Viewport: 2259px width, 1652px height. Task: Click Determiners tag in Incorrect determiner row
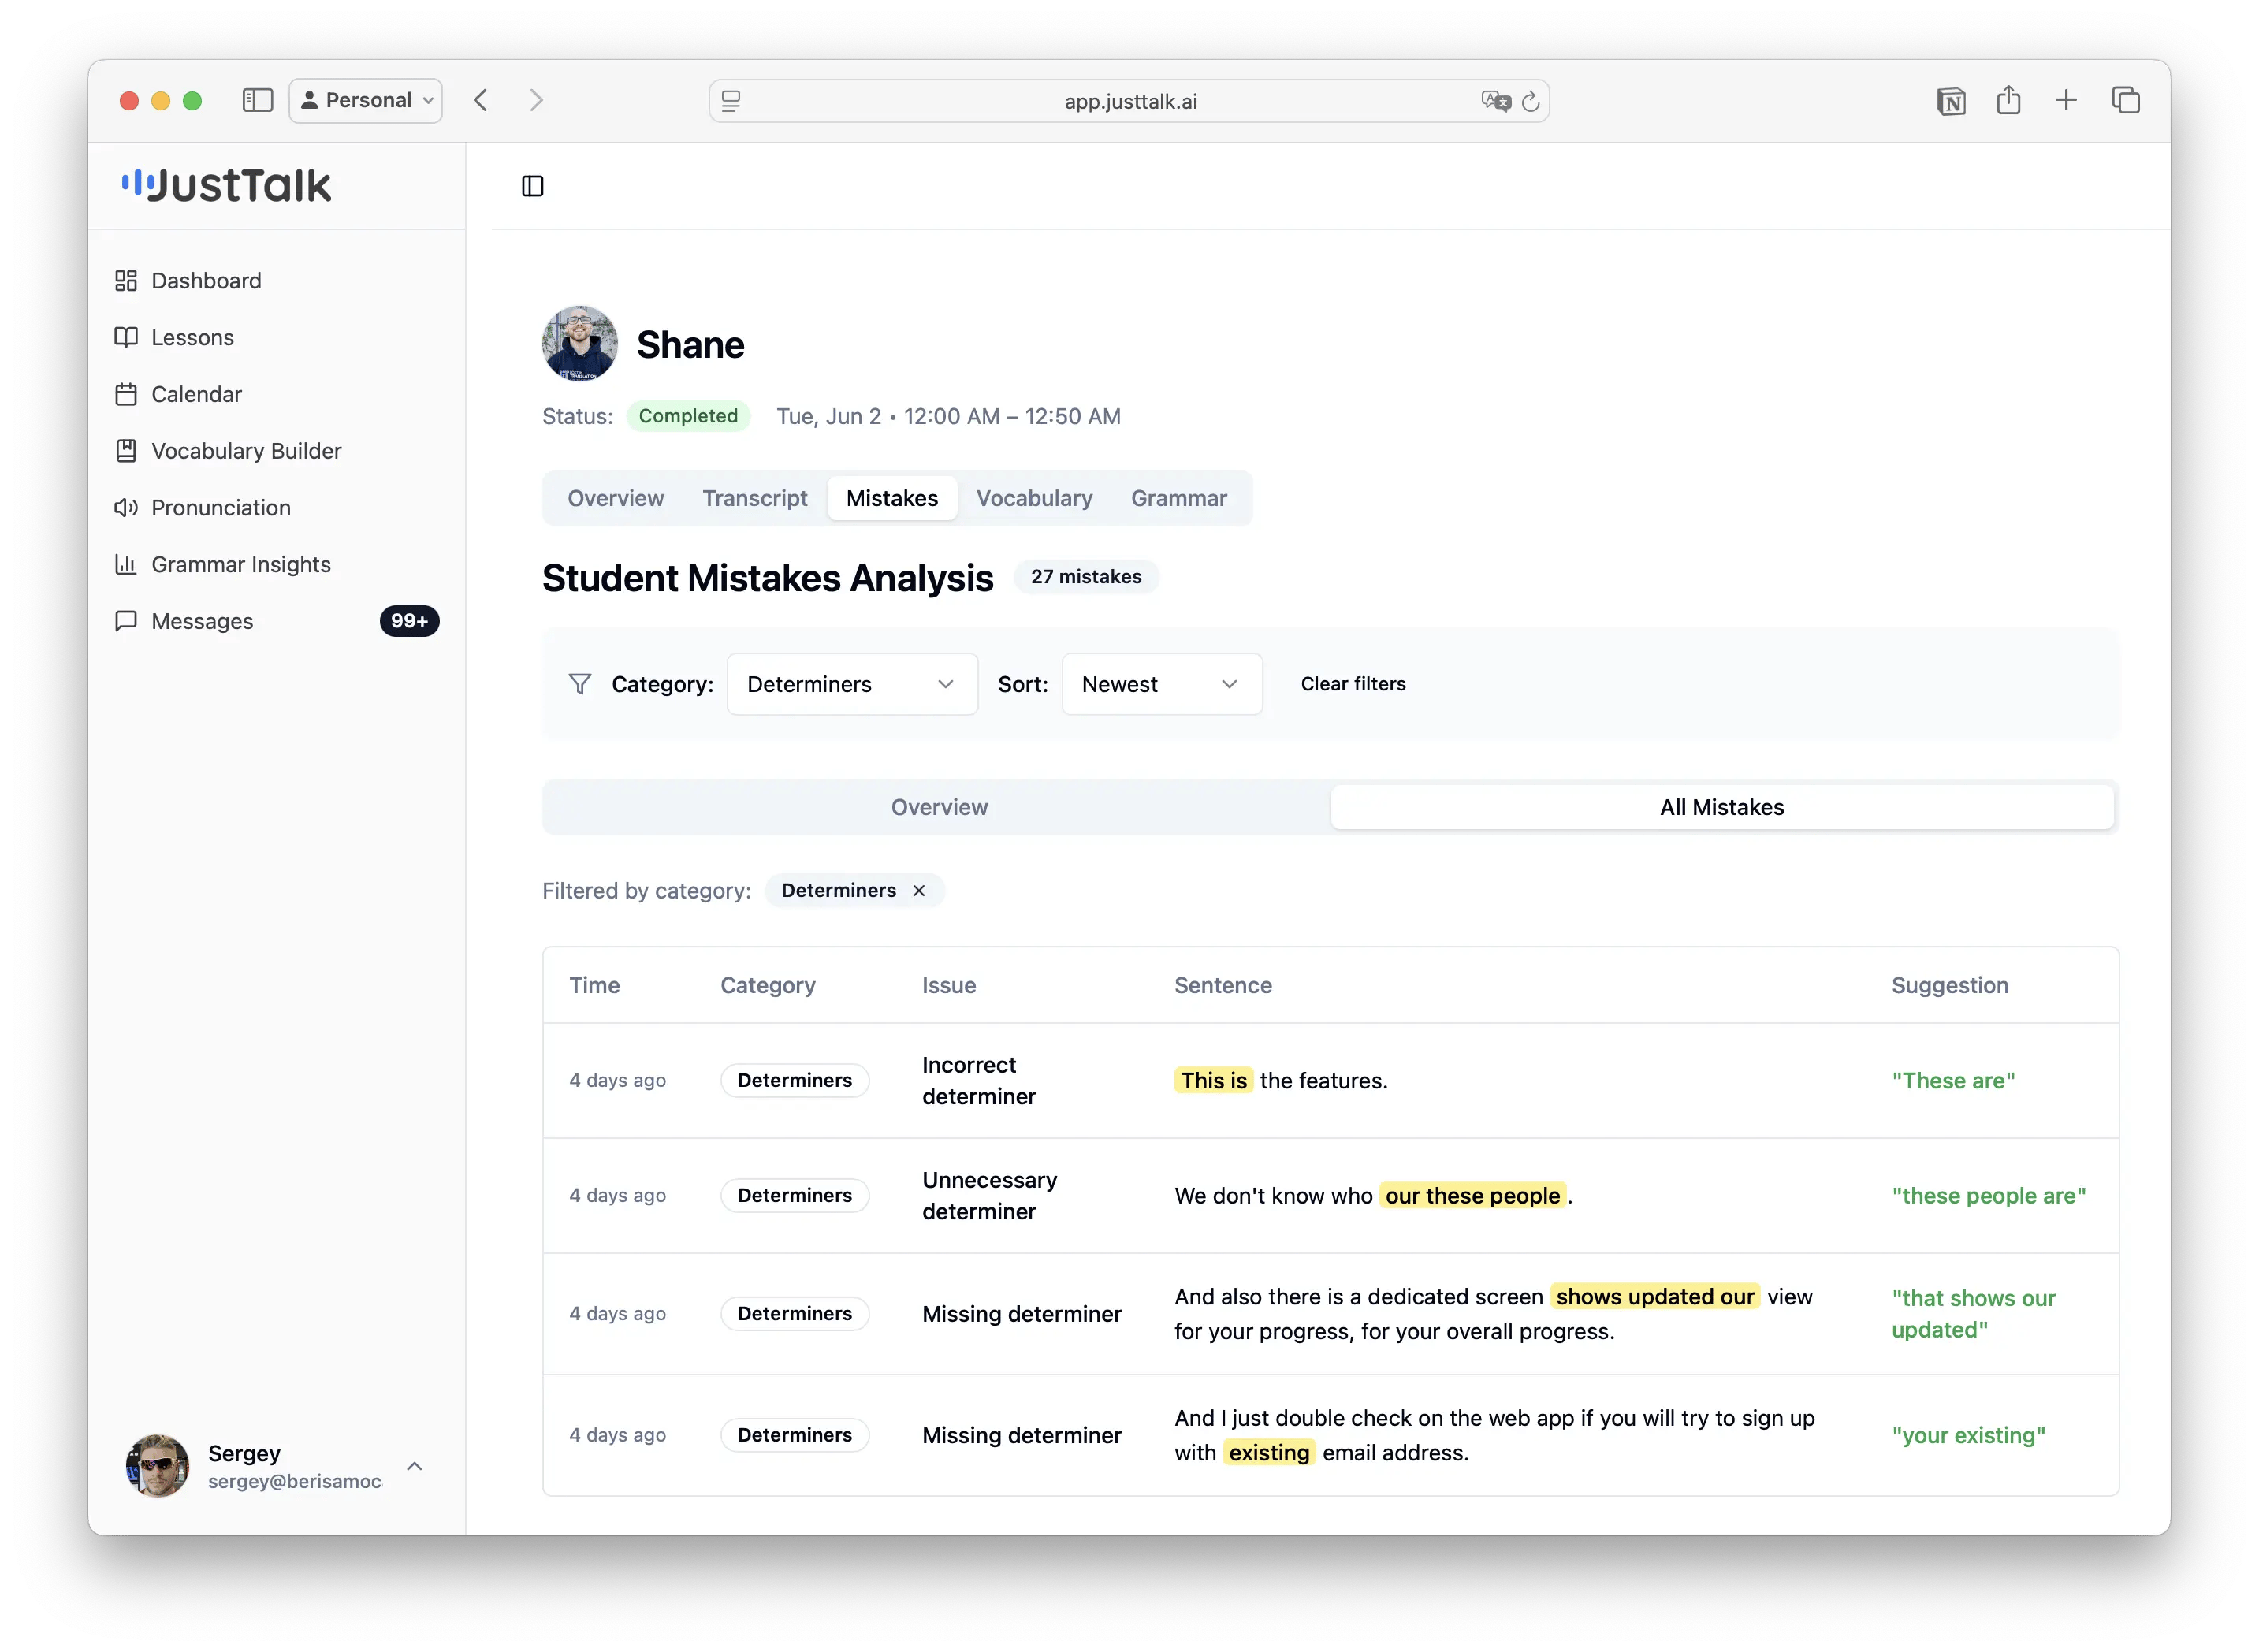pos(795,1080)
